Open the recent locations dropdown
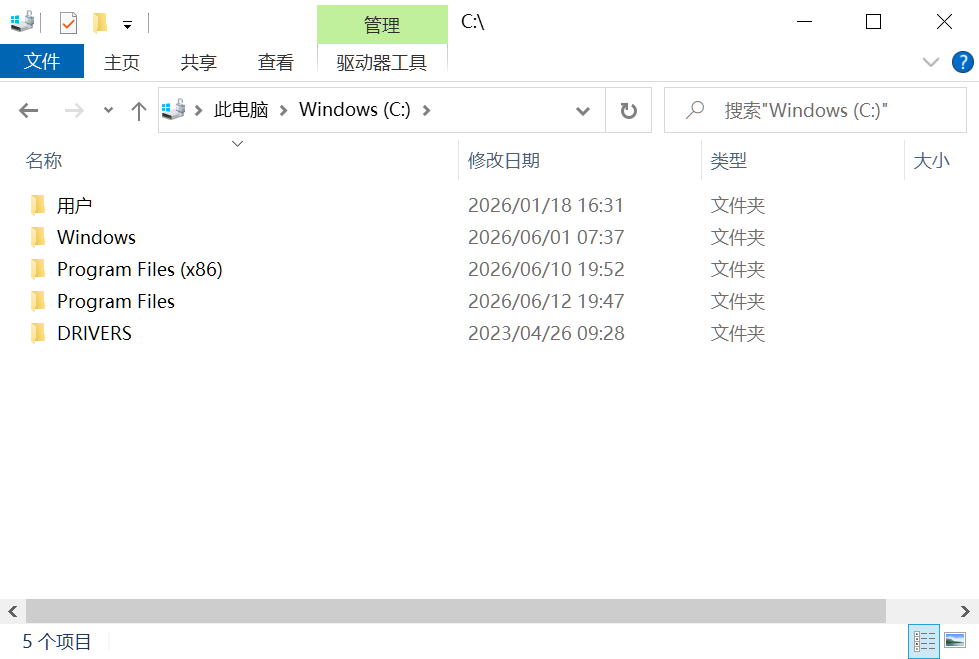This screenshot has width=979, height=659. tap(108, 111)
